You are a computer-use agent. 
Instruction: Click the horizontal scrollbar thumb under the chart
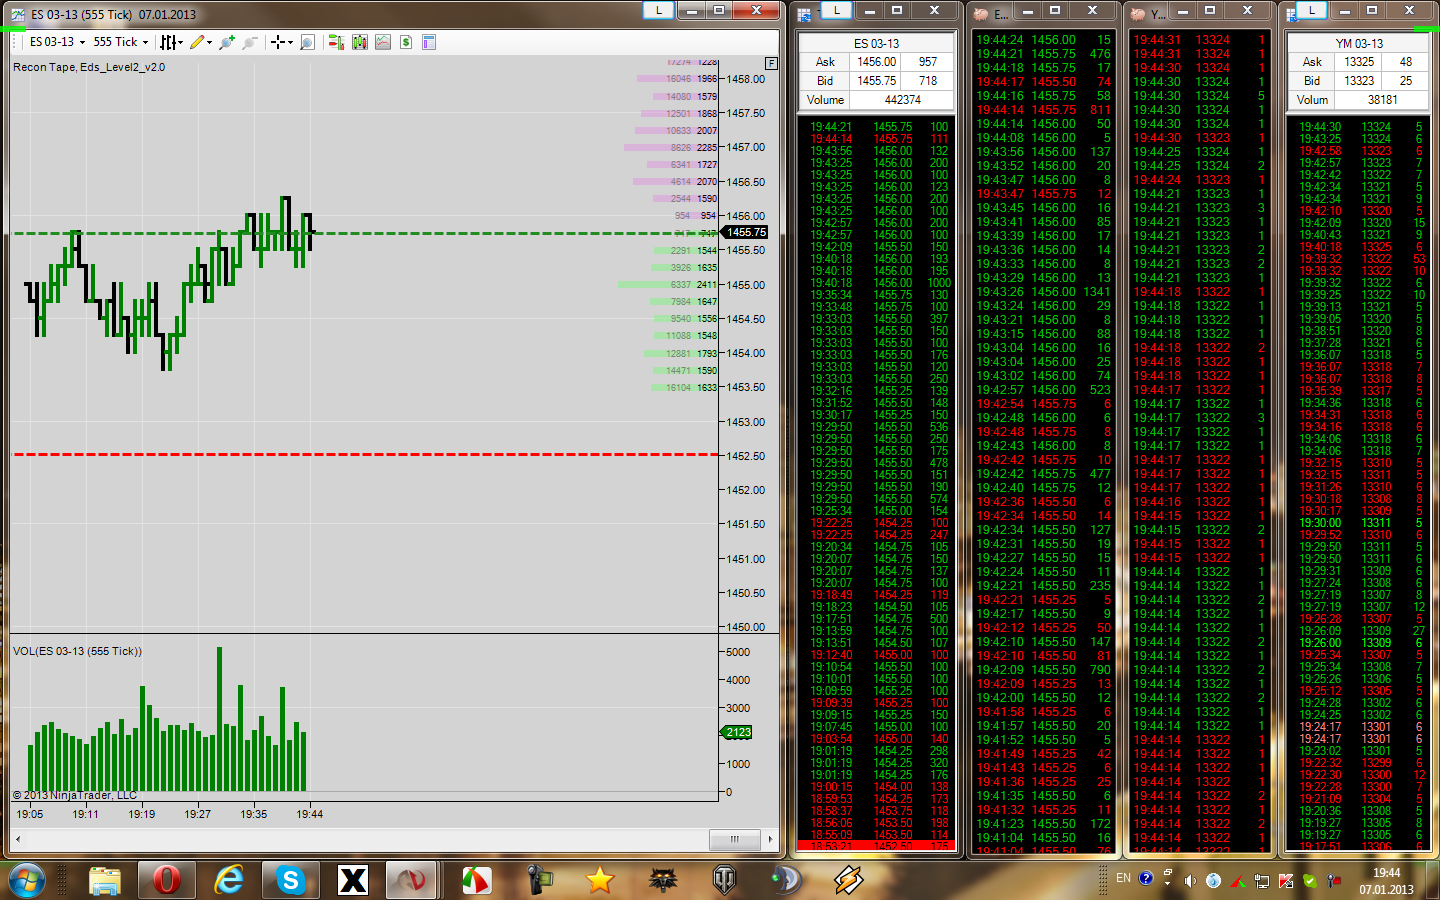735,839
